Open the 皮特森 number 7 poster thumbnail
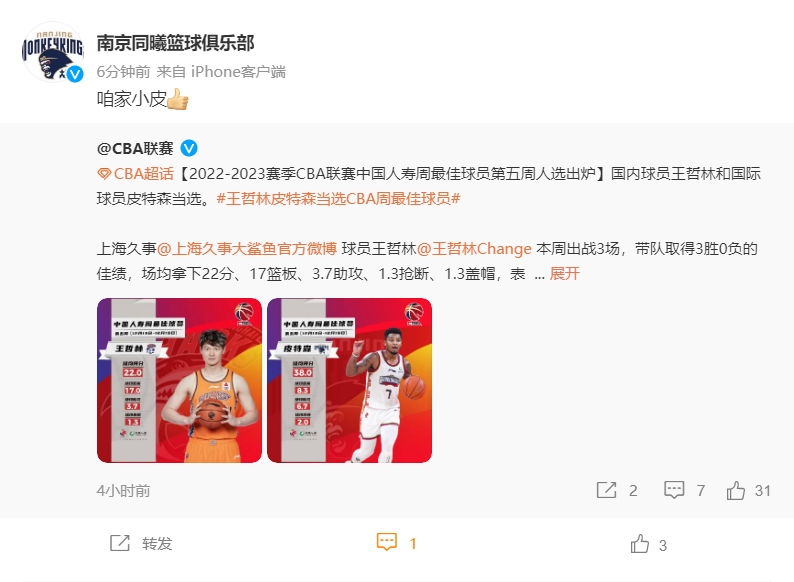This screenshot has width=794, height=582. click(349, 380)
